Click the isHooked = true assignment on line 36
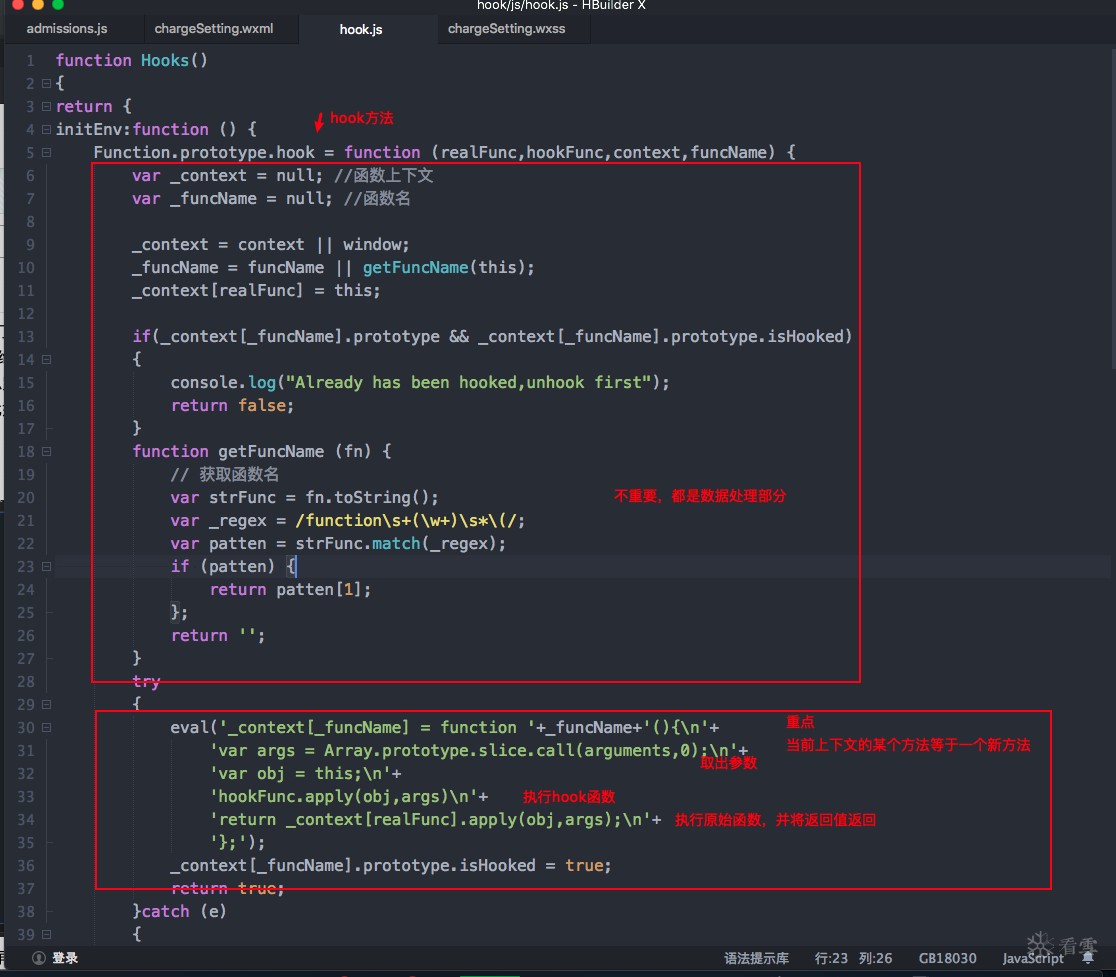The width and height of the screenshot is (1116, 977). pos(390,866)
